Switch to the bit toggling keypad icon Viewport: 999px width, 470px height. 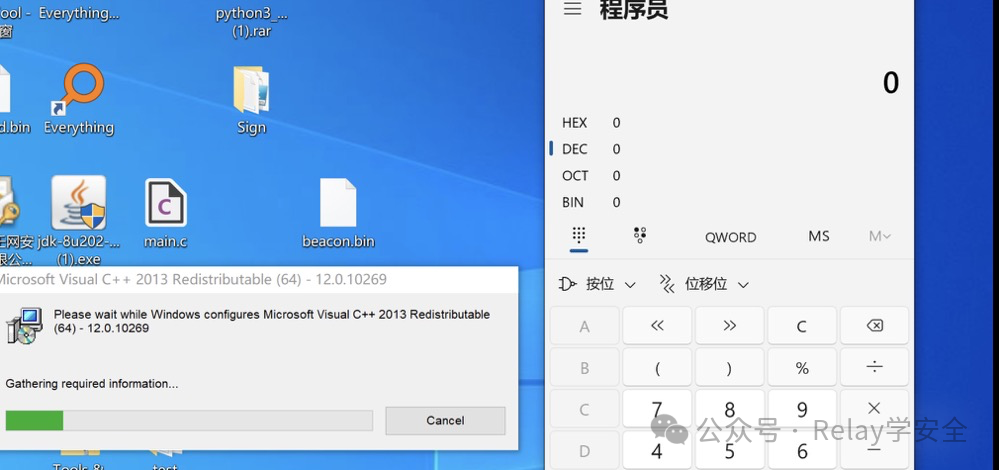point(640,235)
